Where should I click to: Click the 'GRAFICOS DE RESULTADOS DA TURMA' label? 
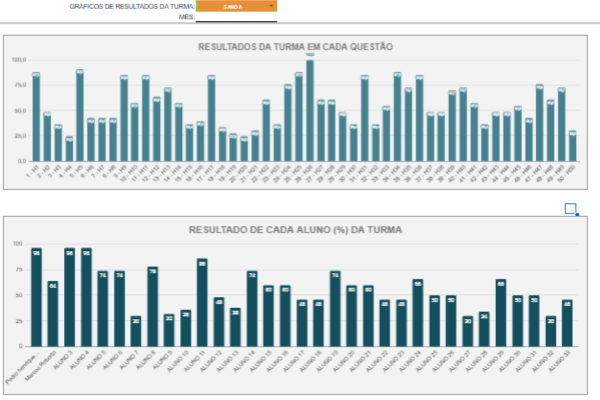132,6
